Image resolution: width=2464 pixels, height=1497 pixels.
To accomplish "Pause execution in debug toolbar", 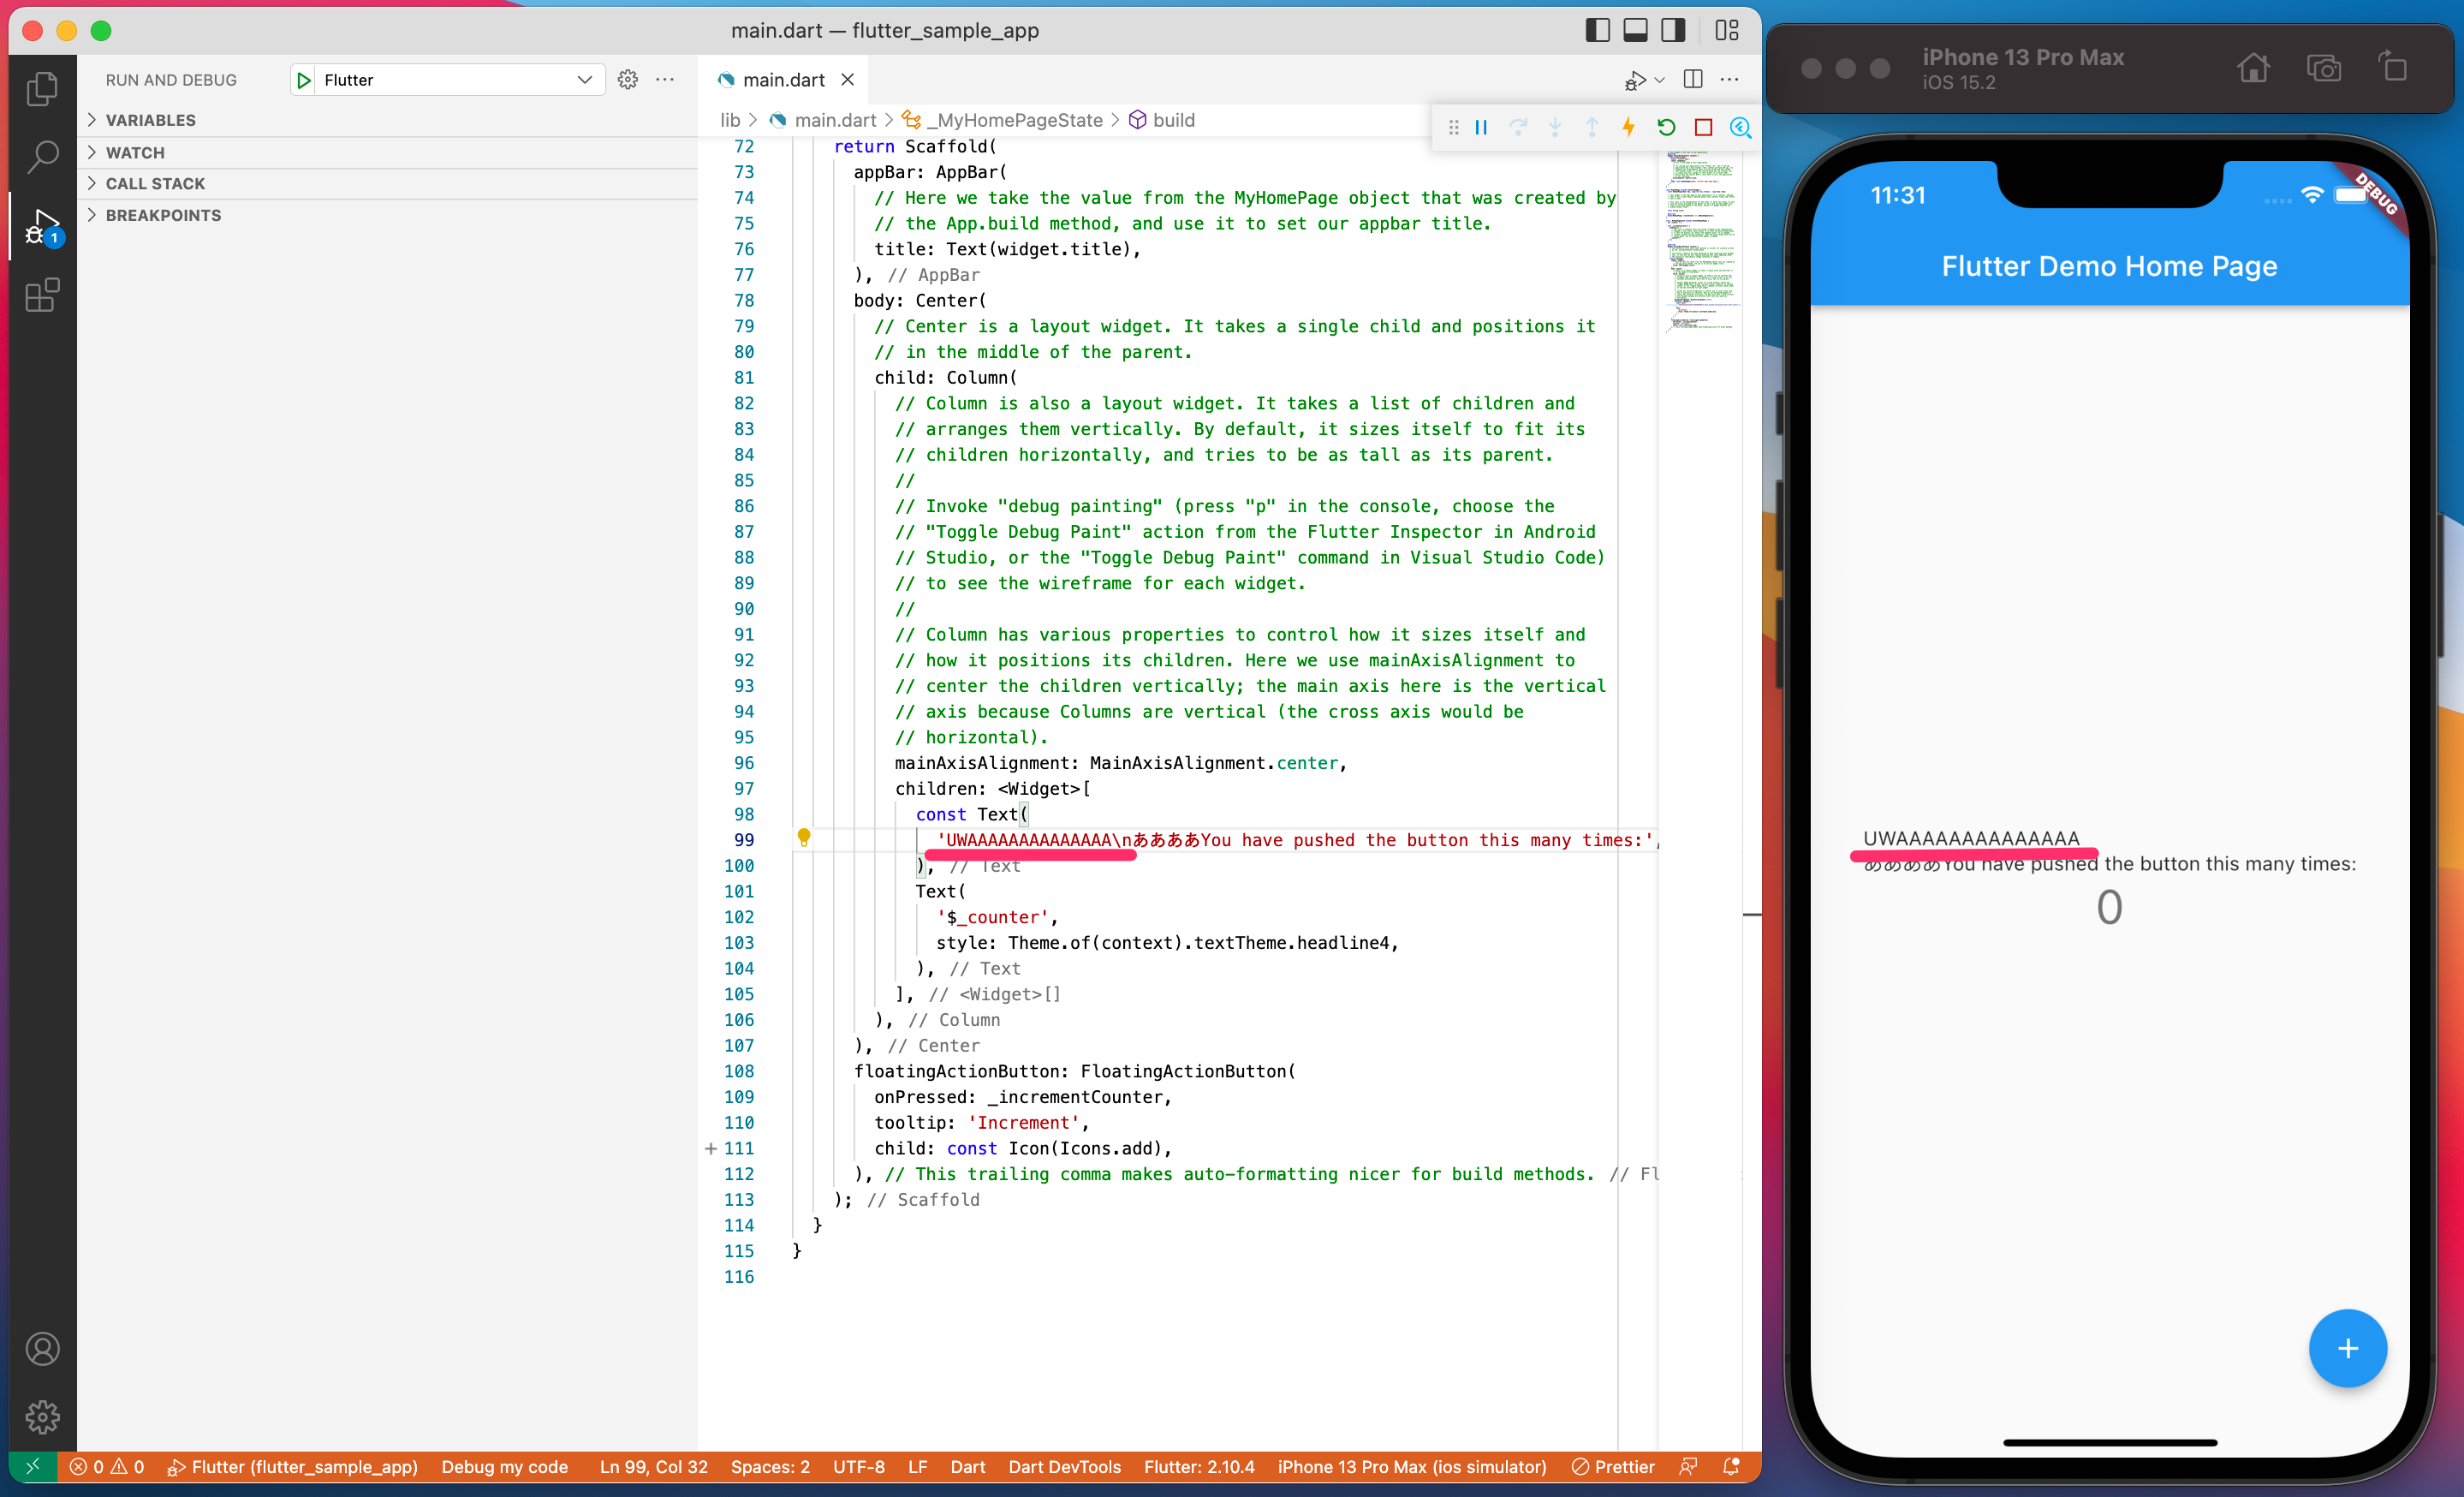I will 1481,127.
